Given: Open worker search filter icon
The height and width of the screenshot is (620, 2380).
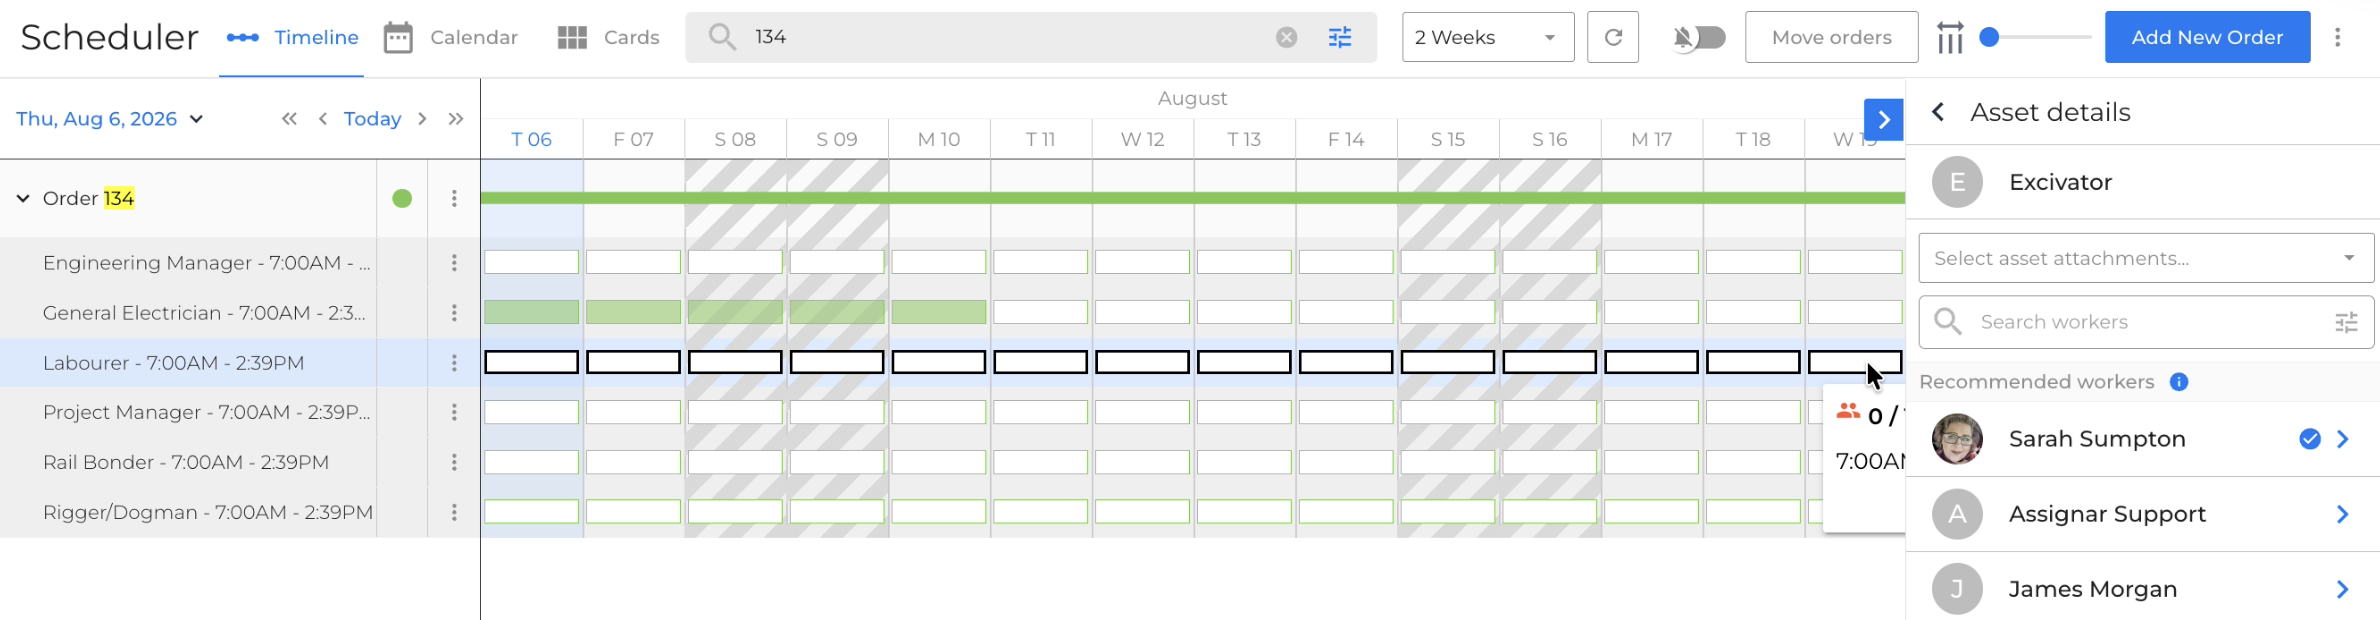Looking at the screenshot, I should pos(2346,322).
